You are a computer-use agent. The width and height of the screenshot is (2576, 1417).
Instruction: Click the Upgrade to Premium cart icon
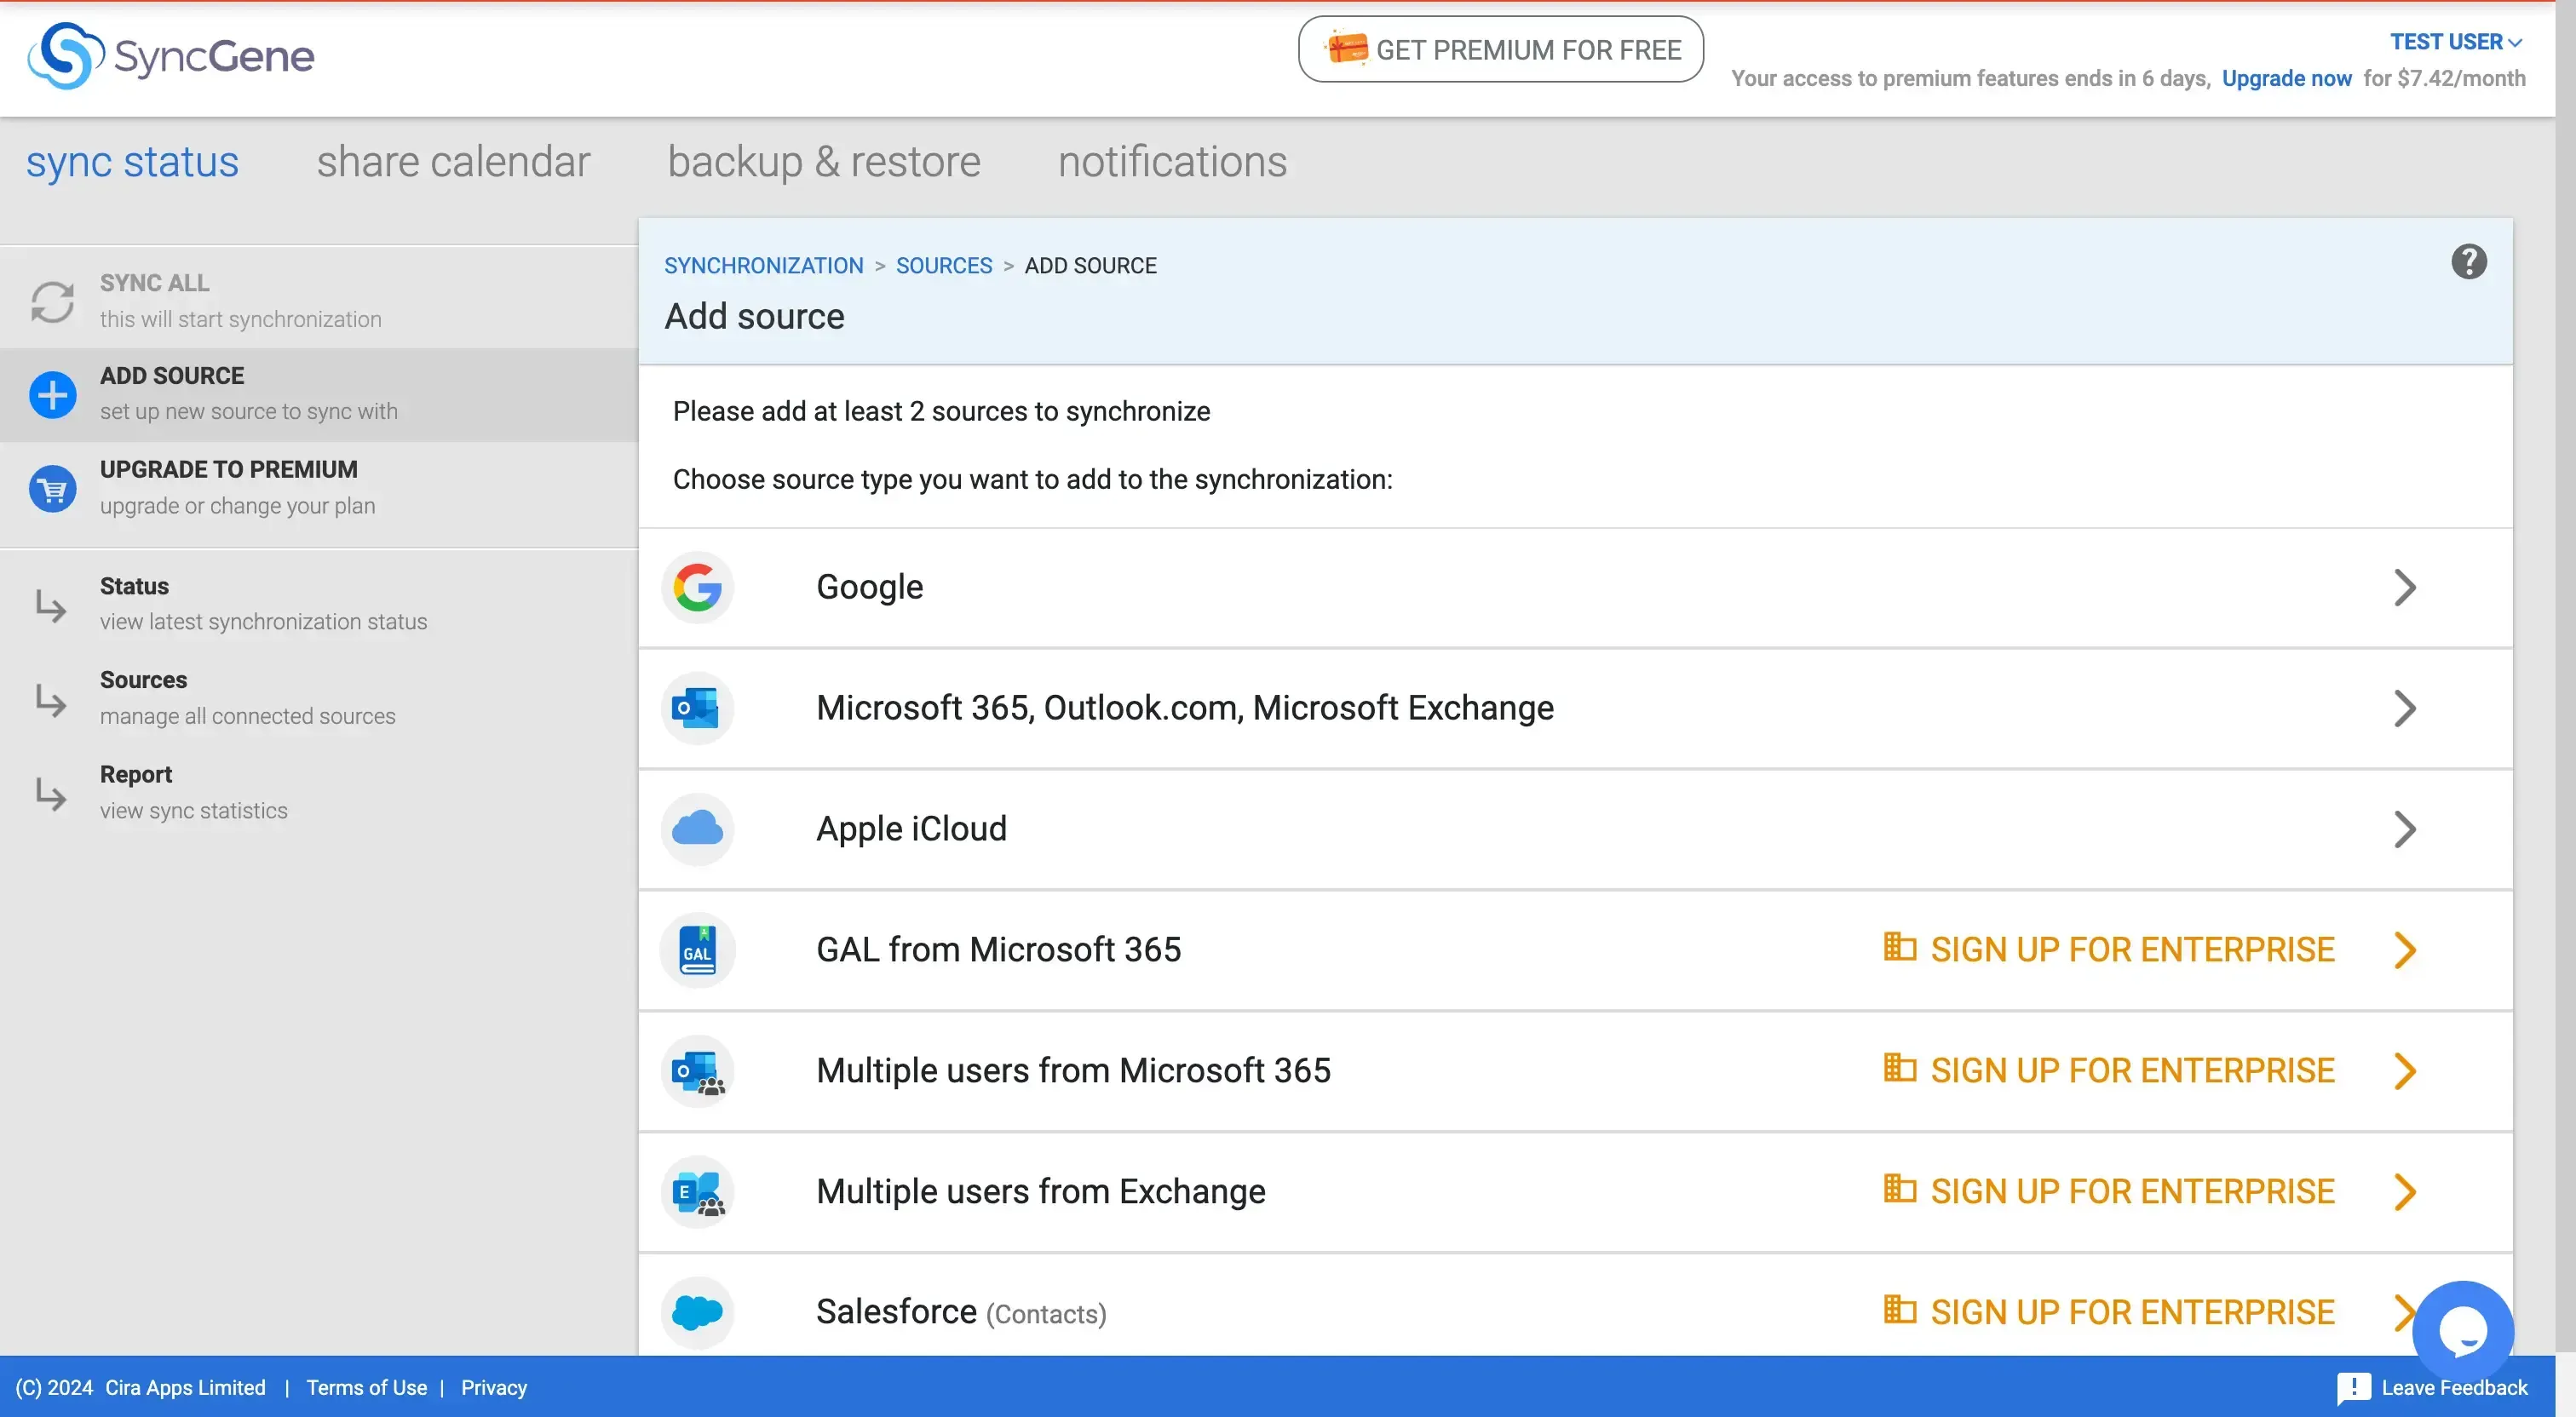[52, 488]
